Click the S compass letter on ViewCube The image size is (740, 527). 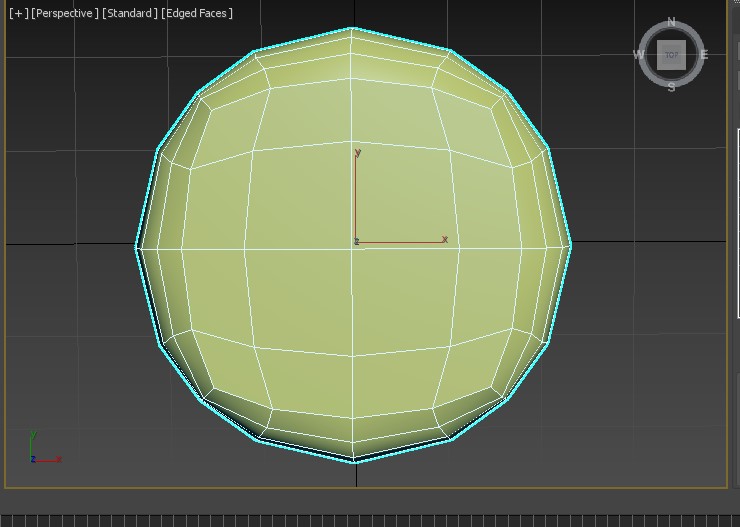pos(671,88)
